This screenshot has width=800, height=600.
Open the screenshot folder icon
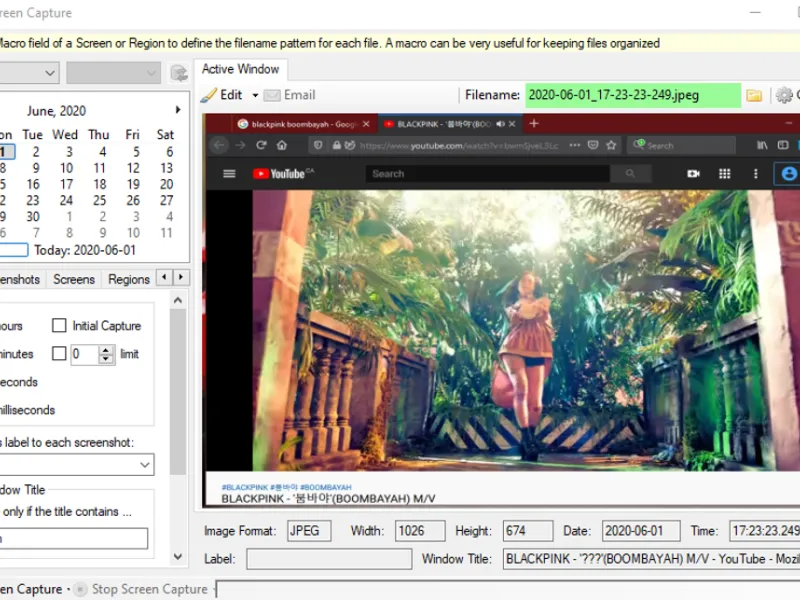tap(754, 95)
